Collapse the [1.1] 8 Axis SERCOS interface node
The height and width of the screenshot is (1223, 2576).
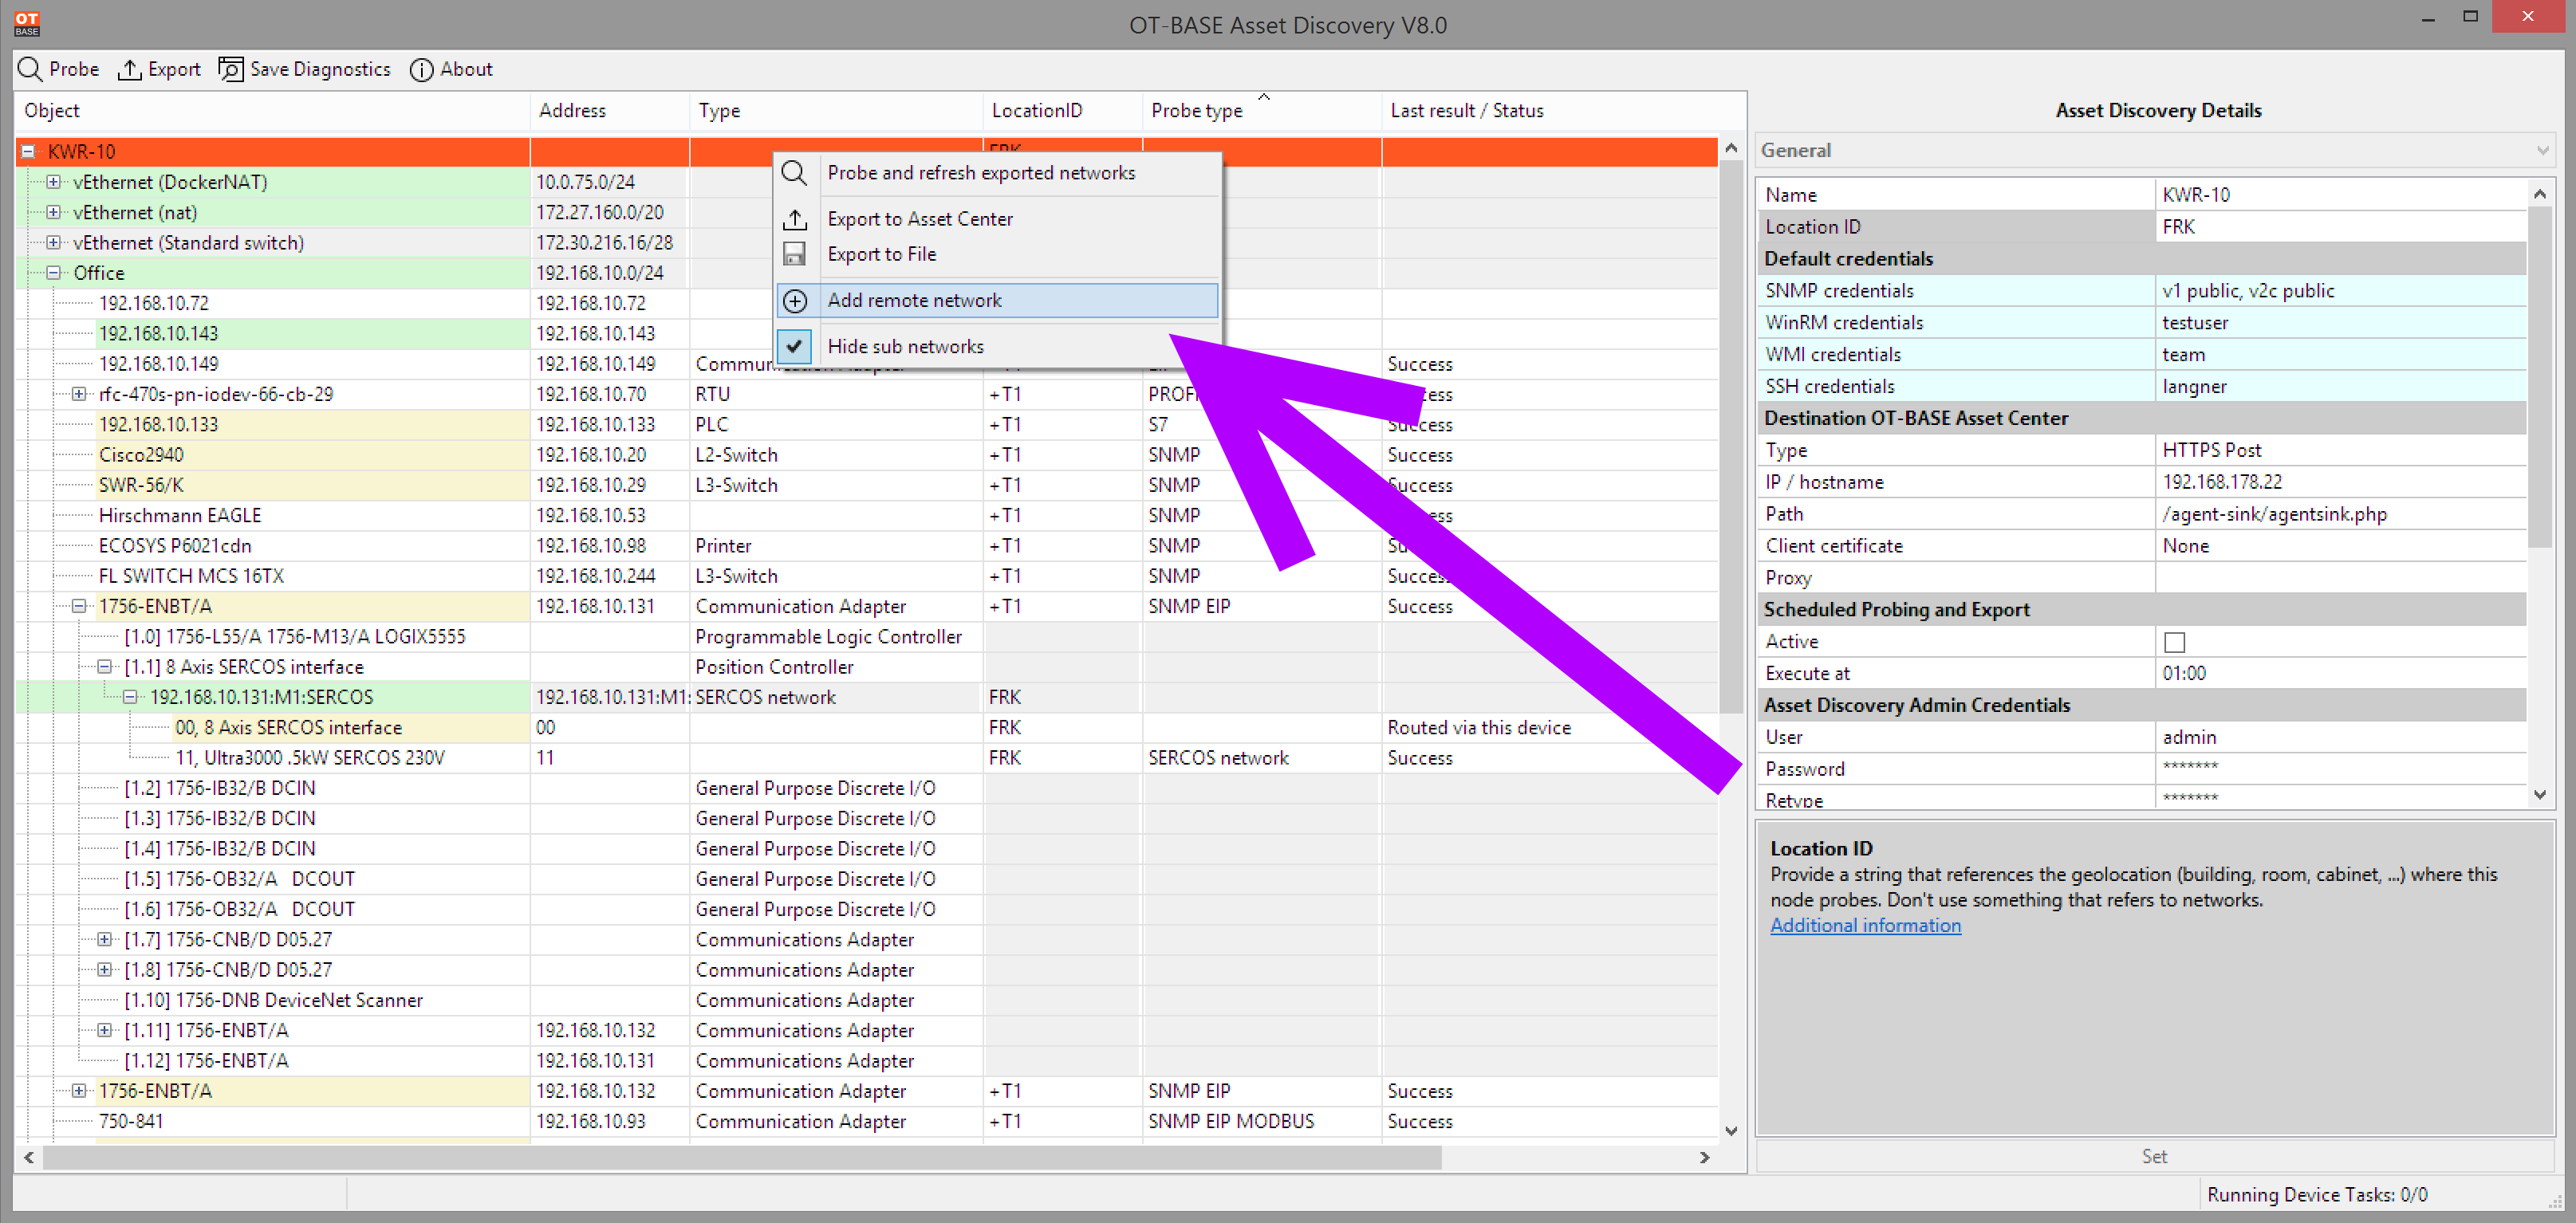point(104,666)
